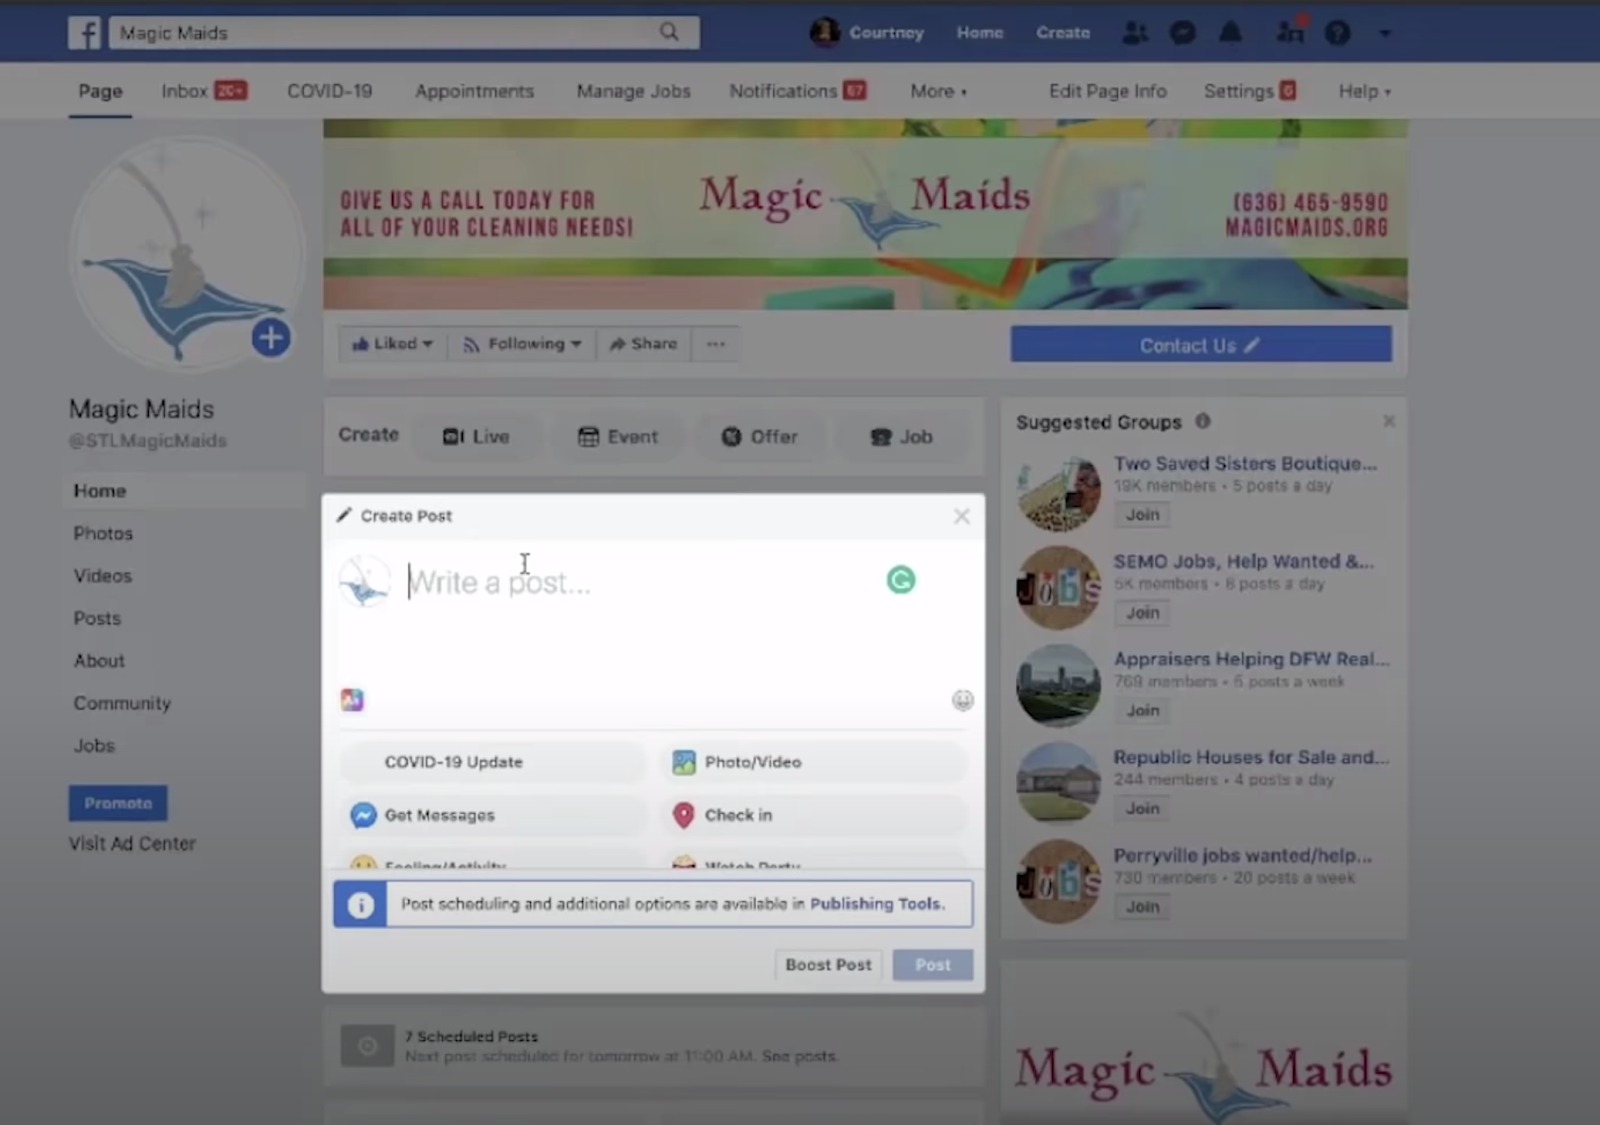Join the SEMO Jobs, Help Wanted group
The image size is (1600, 1125).
point(1143,613)
